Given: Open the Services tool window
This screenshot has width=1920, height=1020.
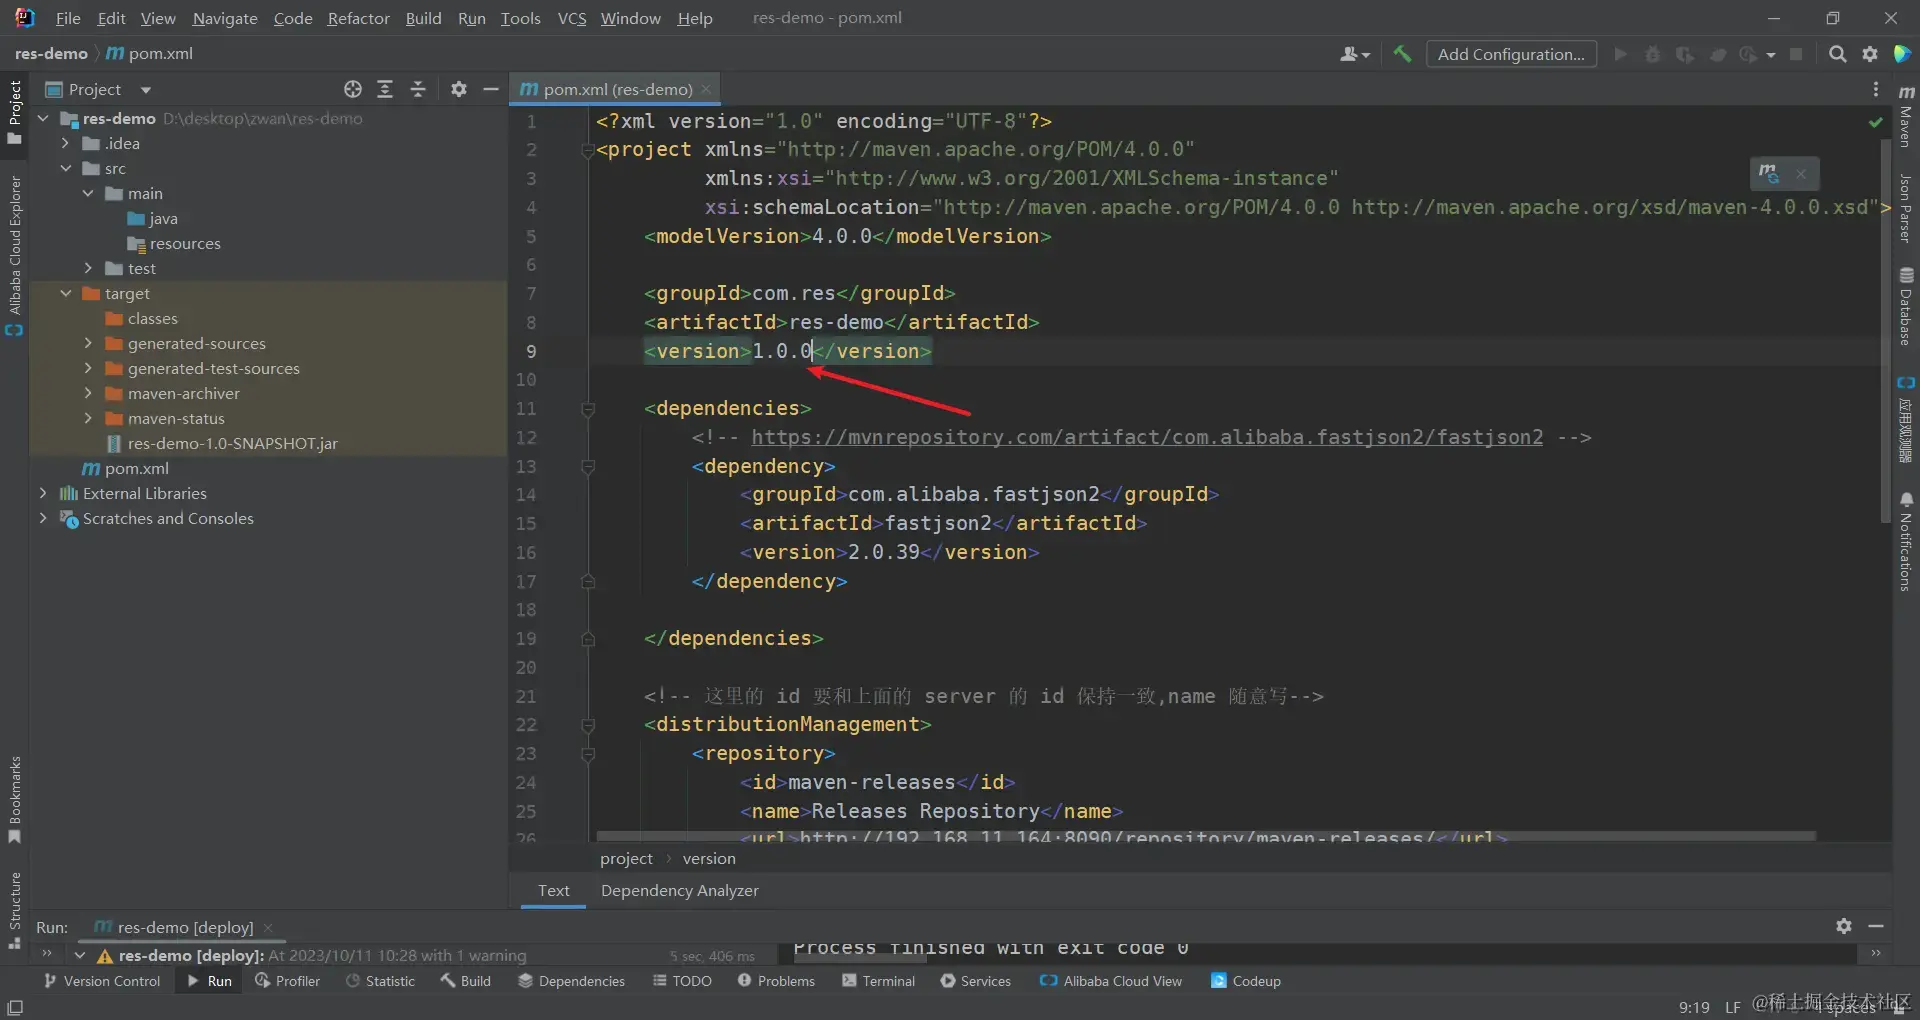Looking at the screenshot, I should 976,981.
